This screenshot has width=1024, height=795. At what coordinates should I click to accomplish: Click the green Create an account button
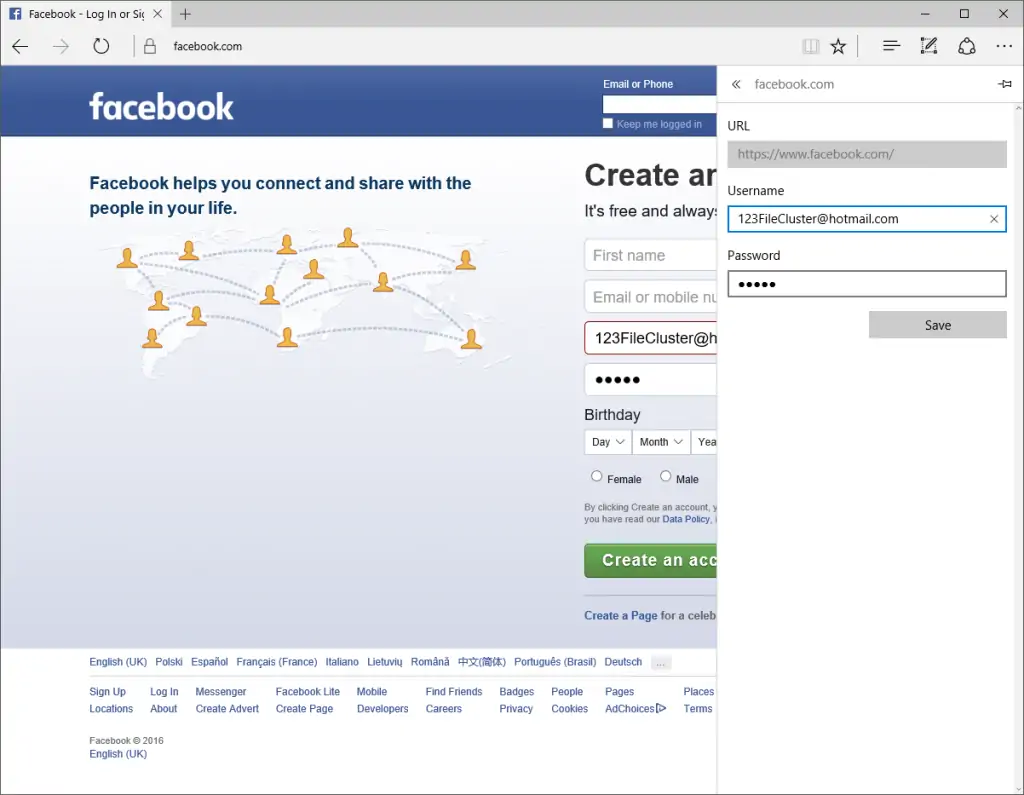tap(650, 560)
